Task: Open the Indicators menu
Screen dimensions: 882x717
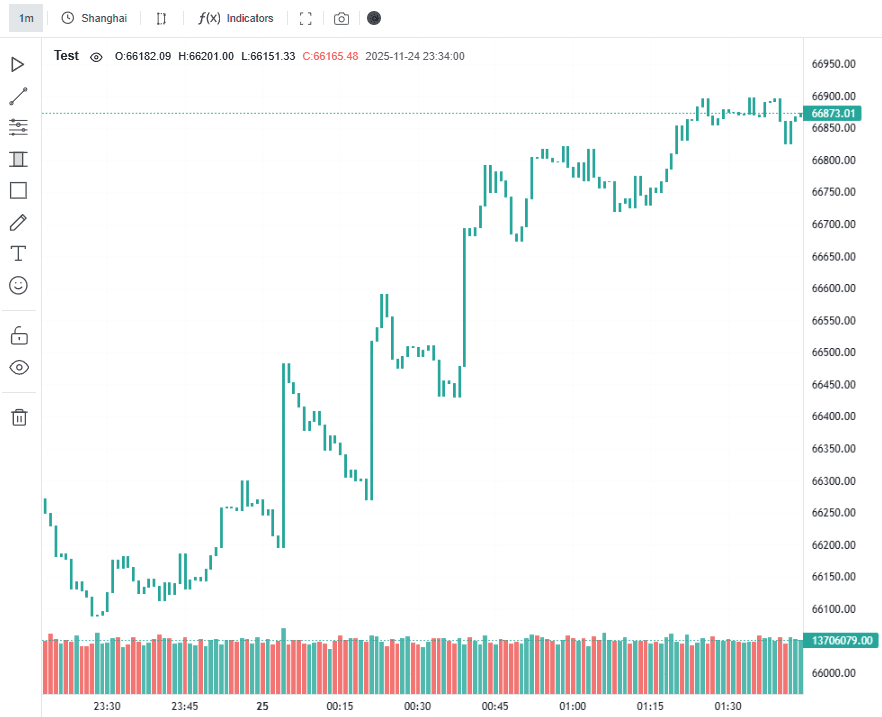Action: pyautogui.click(x=236, y=18)
